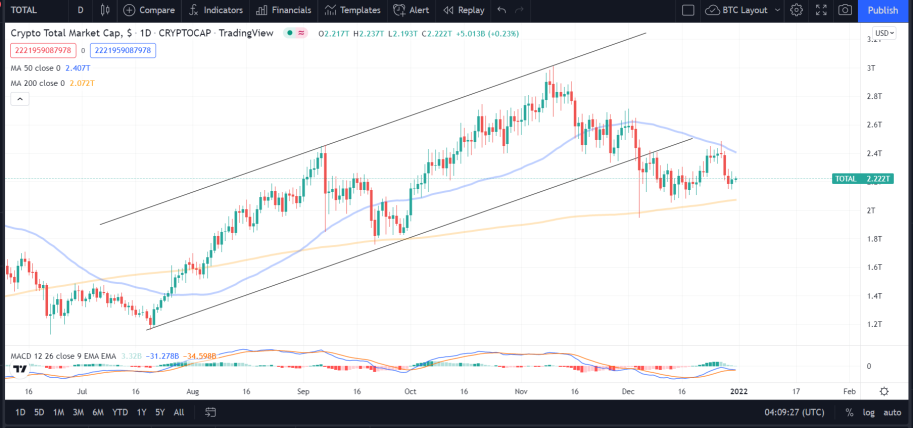Take a chart snapshot with camera icon

tap(845, 10)
